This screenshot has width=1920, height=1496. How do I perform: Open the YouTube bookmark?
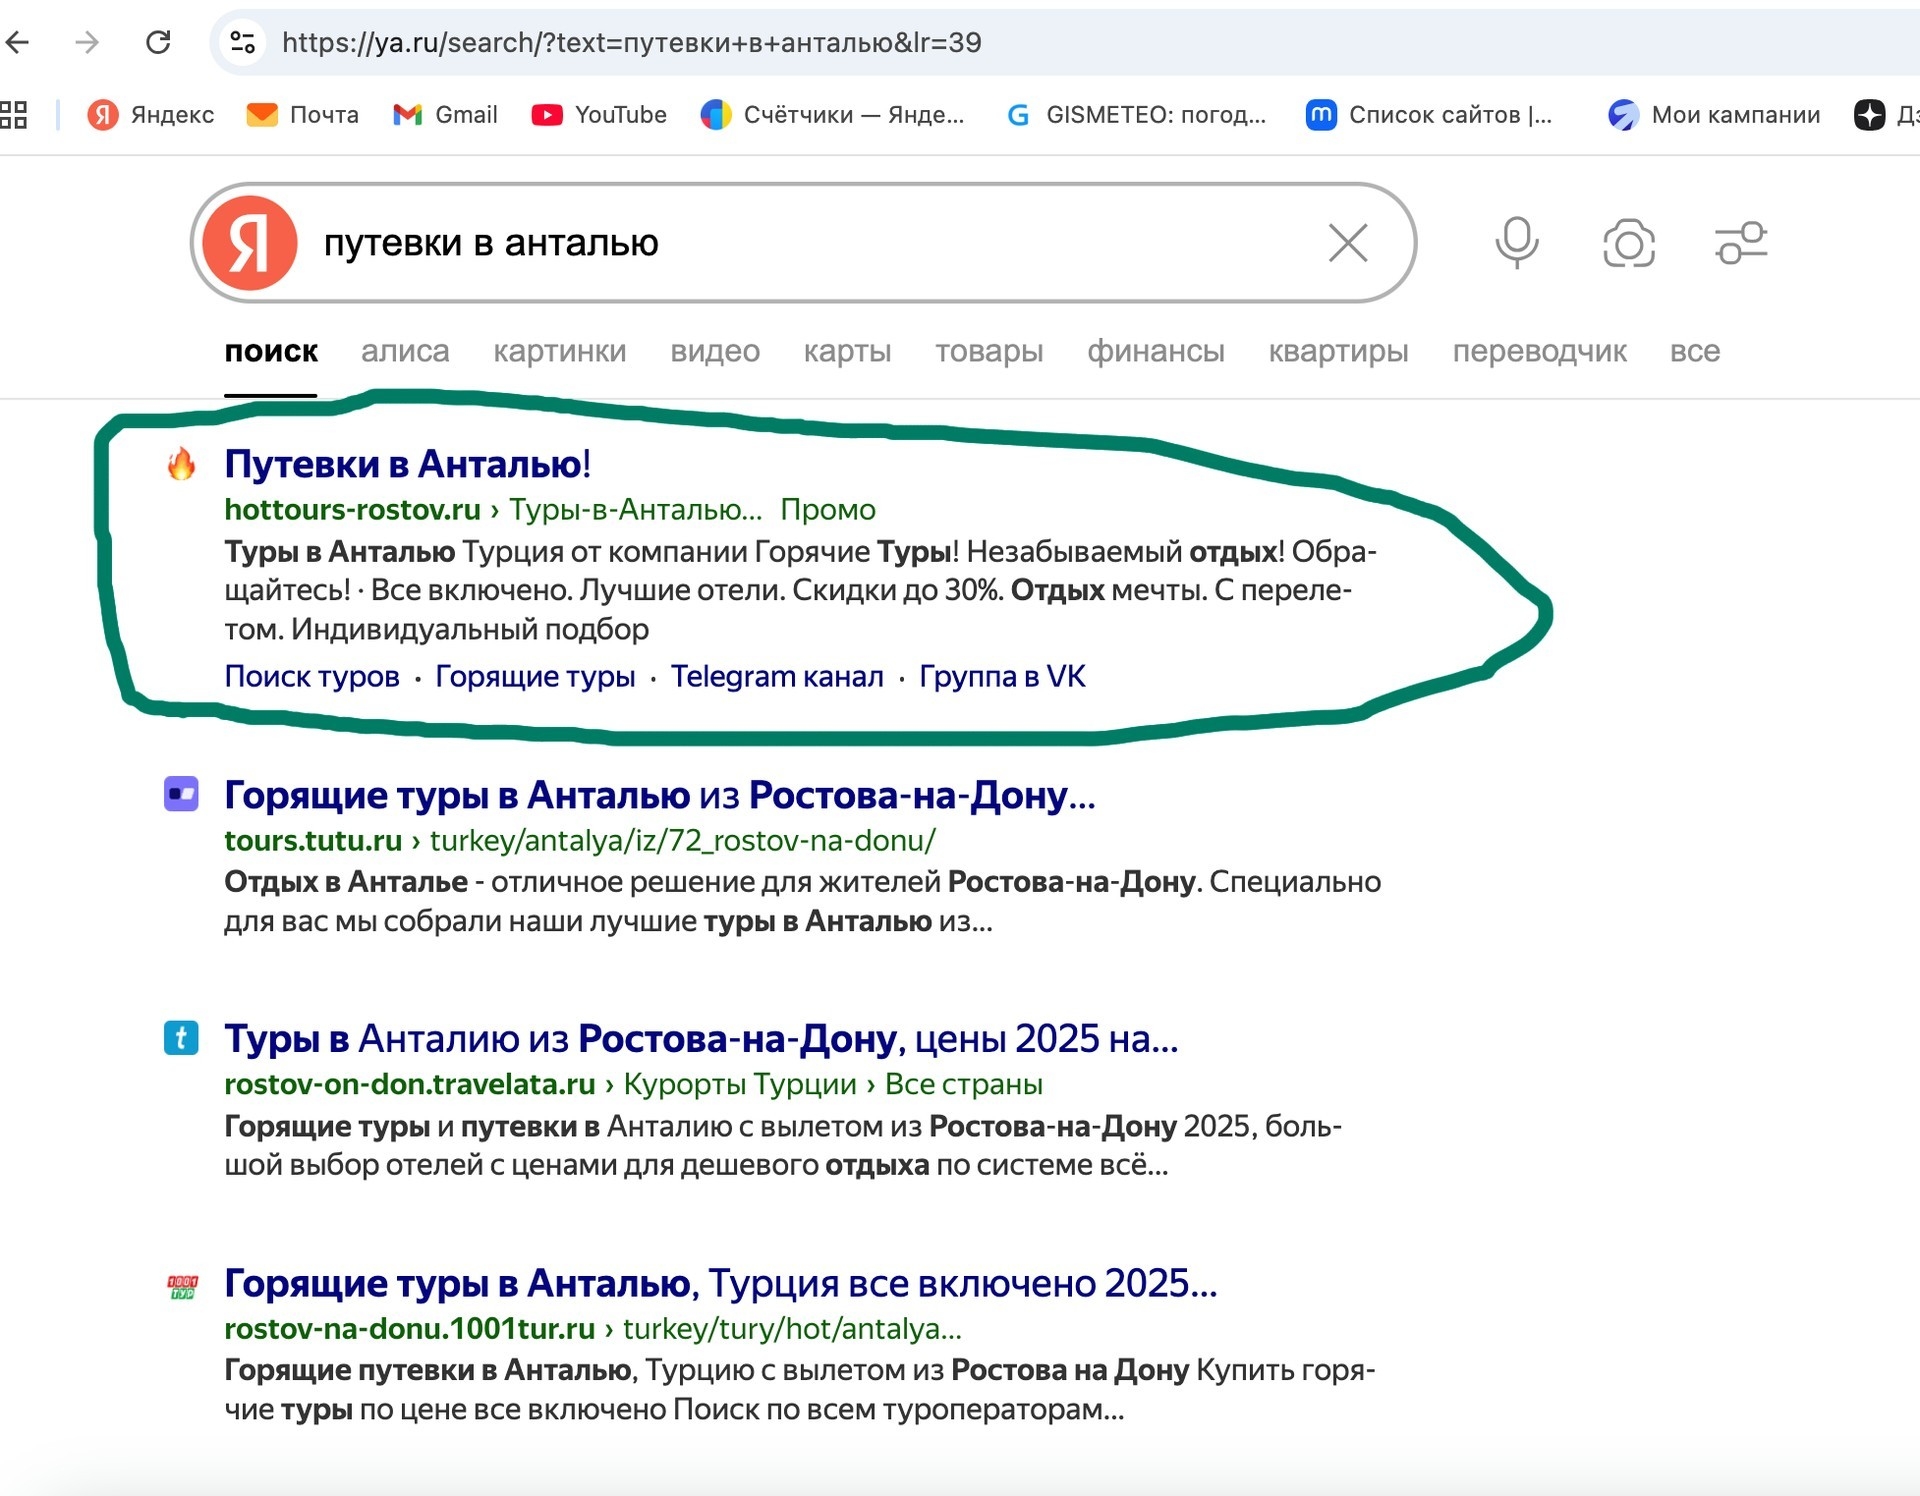[x=599, y=115]
